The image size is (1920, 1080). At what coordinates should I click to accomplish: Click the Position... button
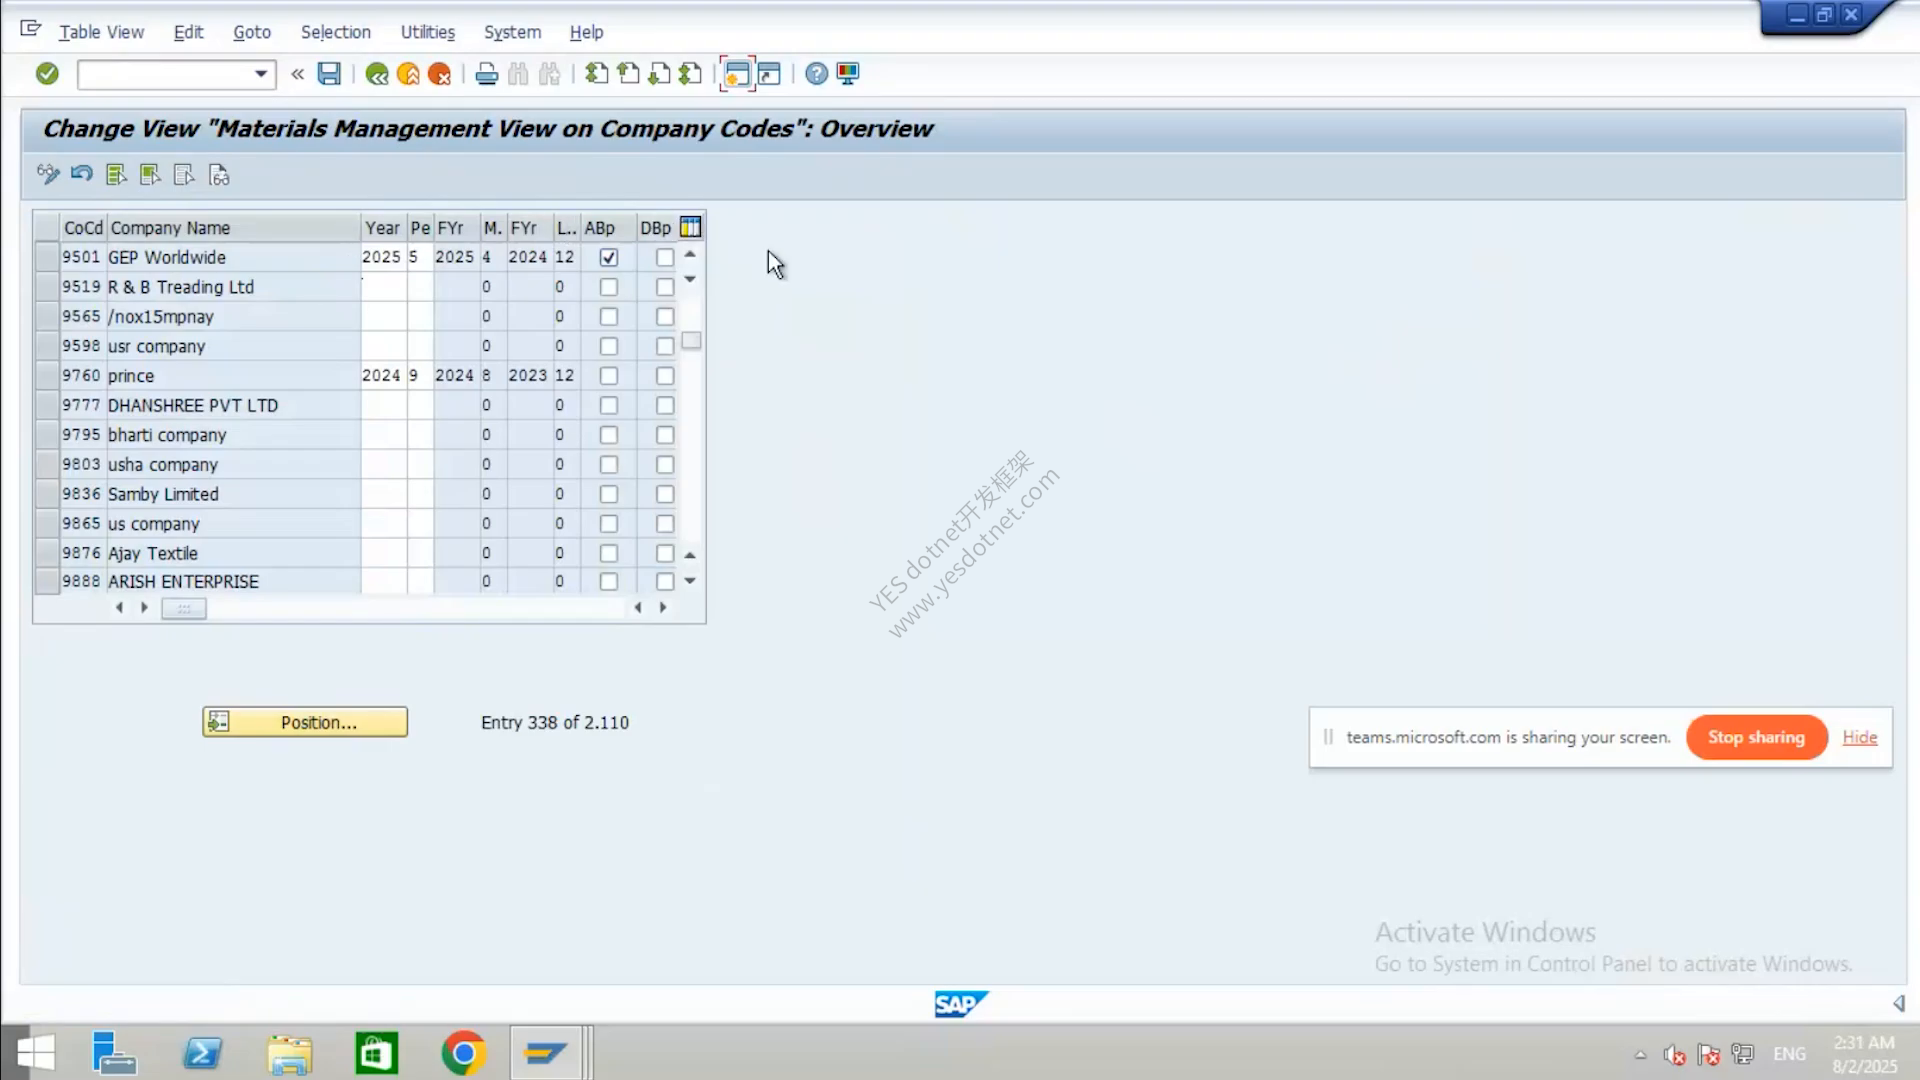pyautogui.click(x=305, y=722)
